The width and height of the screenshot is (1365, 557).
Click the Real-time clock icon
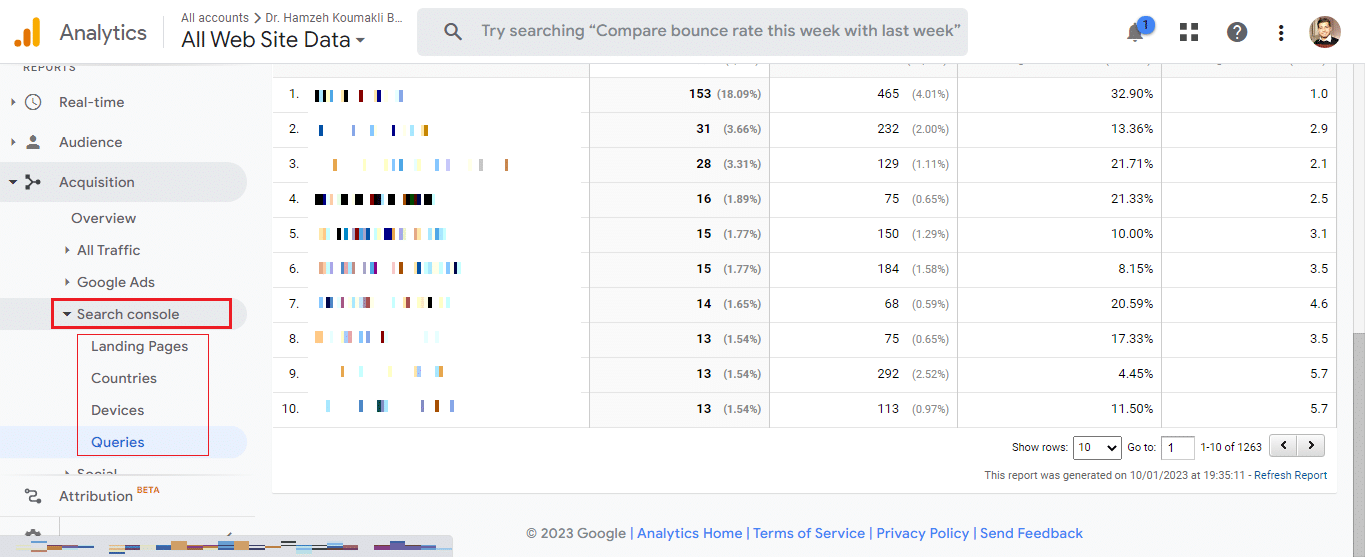point(33,102)
